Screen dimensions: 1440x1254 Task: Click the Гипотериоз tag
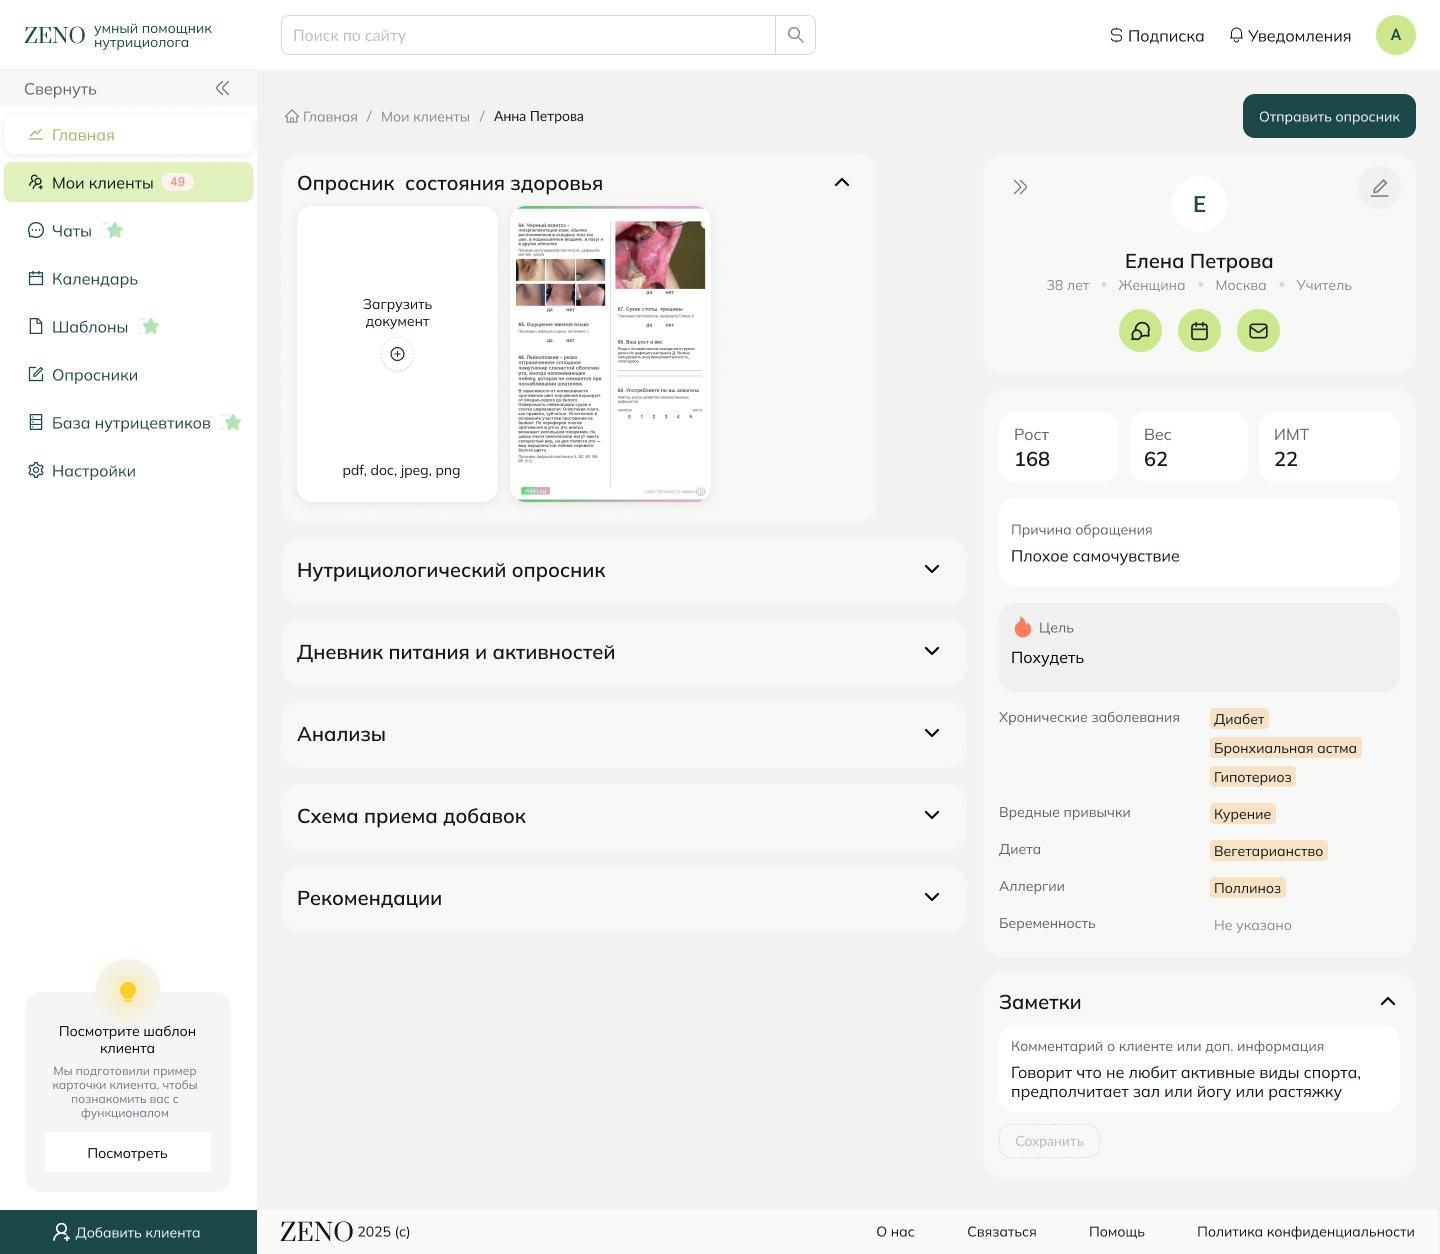[x=1253, y=777]
